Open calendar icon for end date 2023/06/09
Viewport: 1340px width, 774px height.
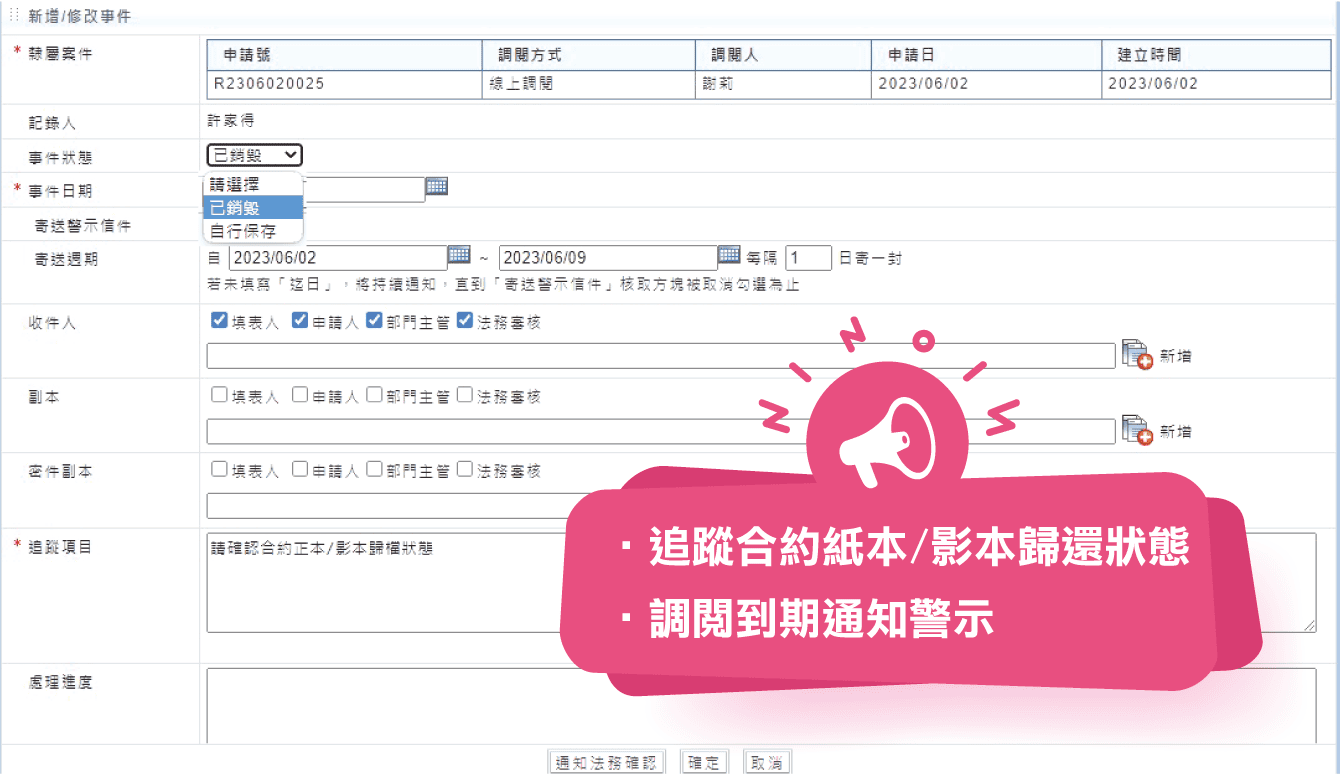point(729,254)
